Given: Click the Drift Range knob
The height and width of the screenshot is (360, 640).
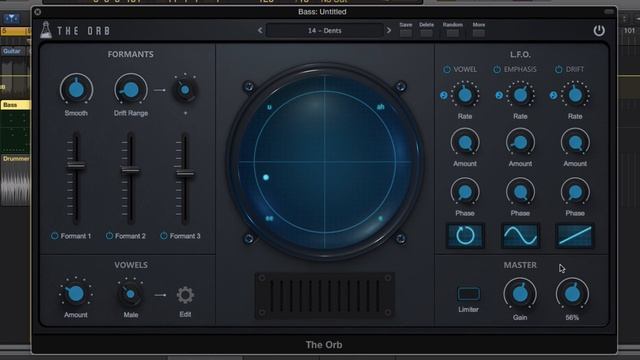Looking at the screenshot, I should [x=131, y=90].
